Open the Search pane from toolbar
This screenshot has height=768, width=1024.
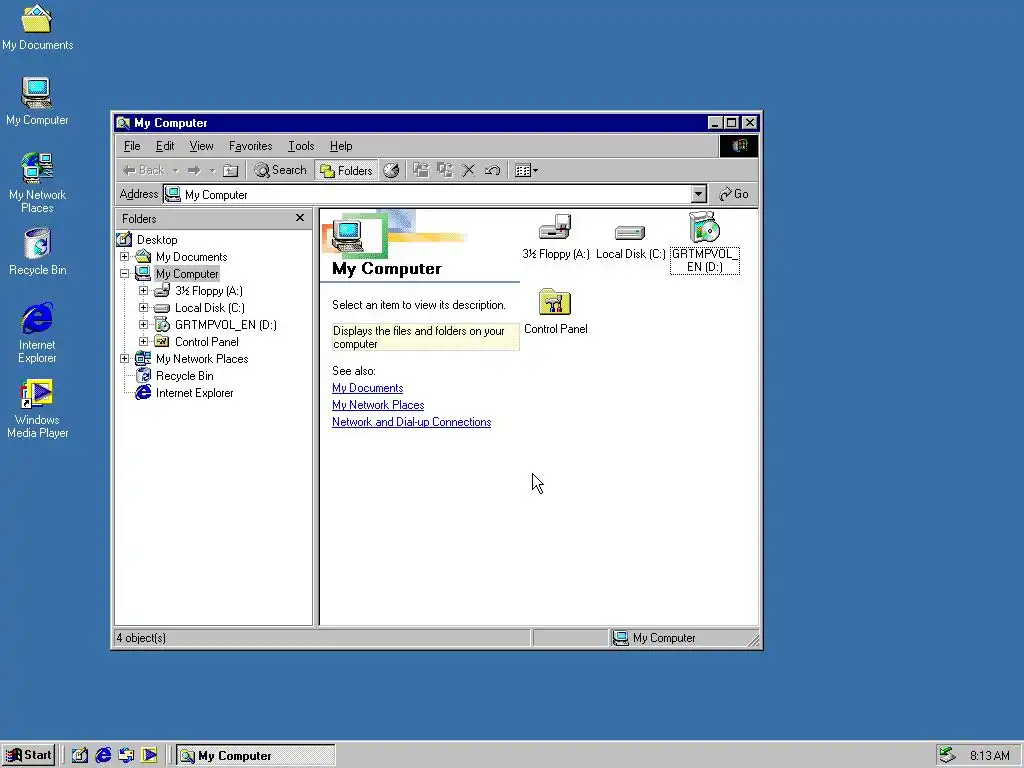click(x=280, y=170)
